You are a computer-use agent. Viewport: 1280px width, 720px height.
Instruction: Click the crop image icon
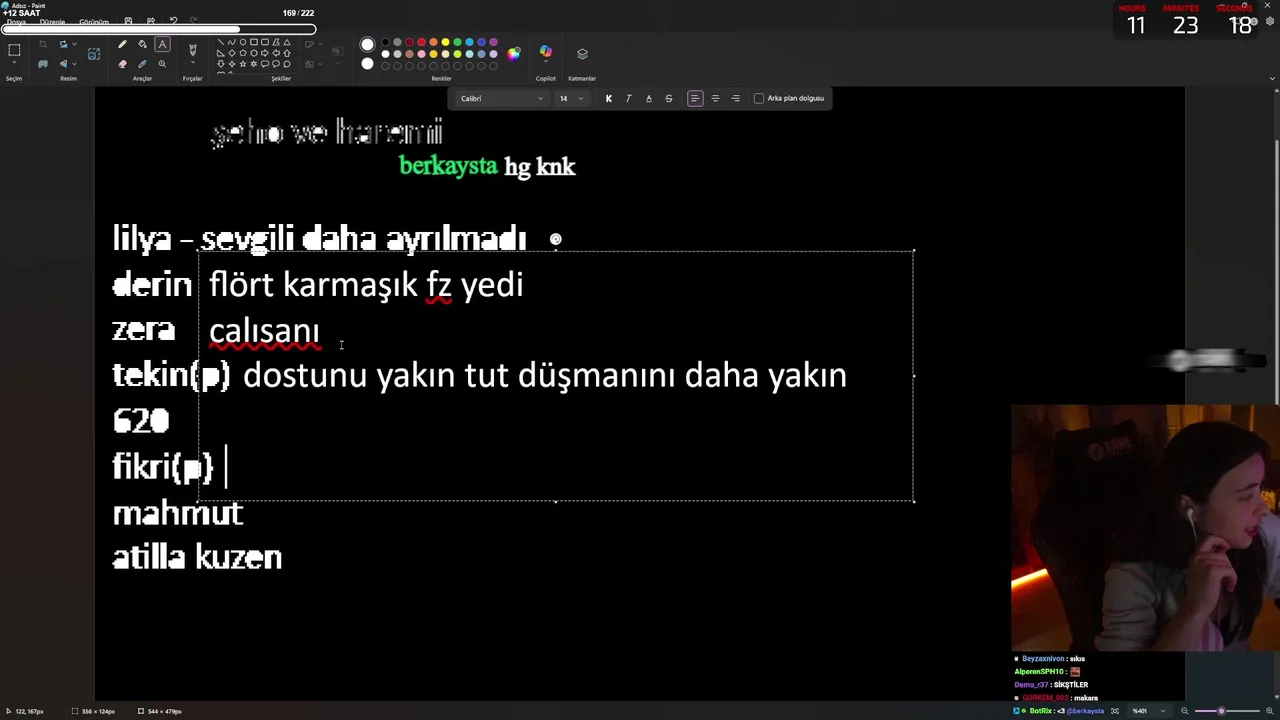(43, 44)
